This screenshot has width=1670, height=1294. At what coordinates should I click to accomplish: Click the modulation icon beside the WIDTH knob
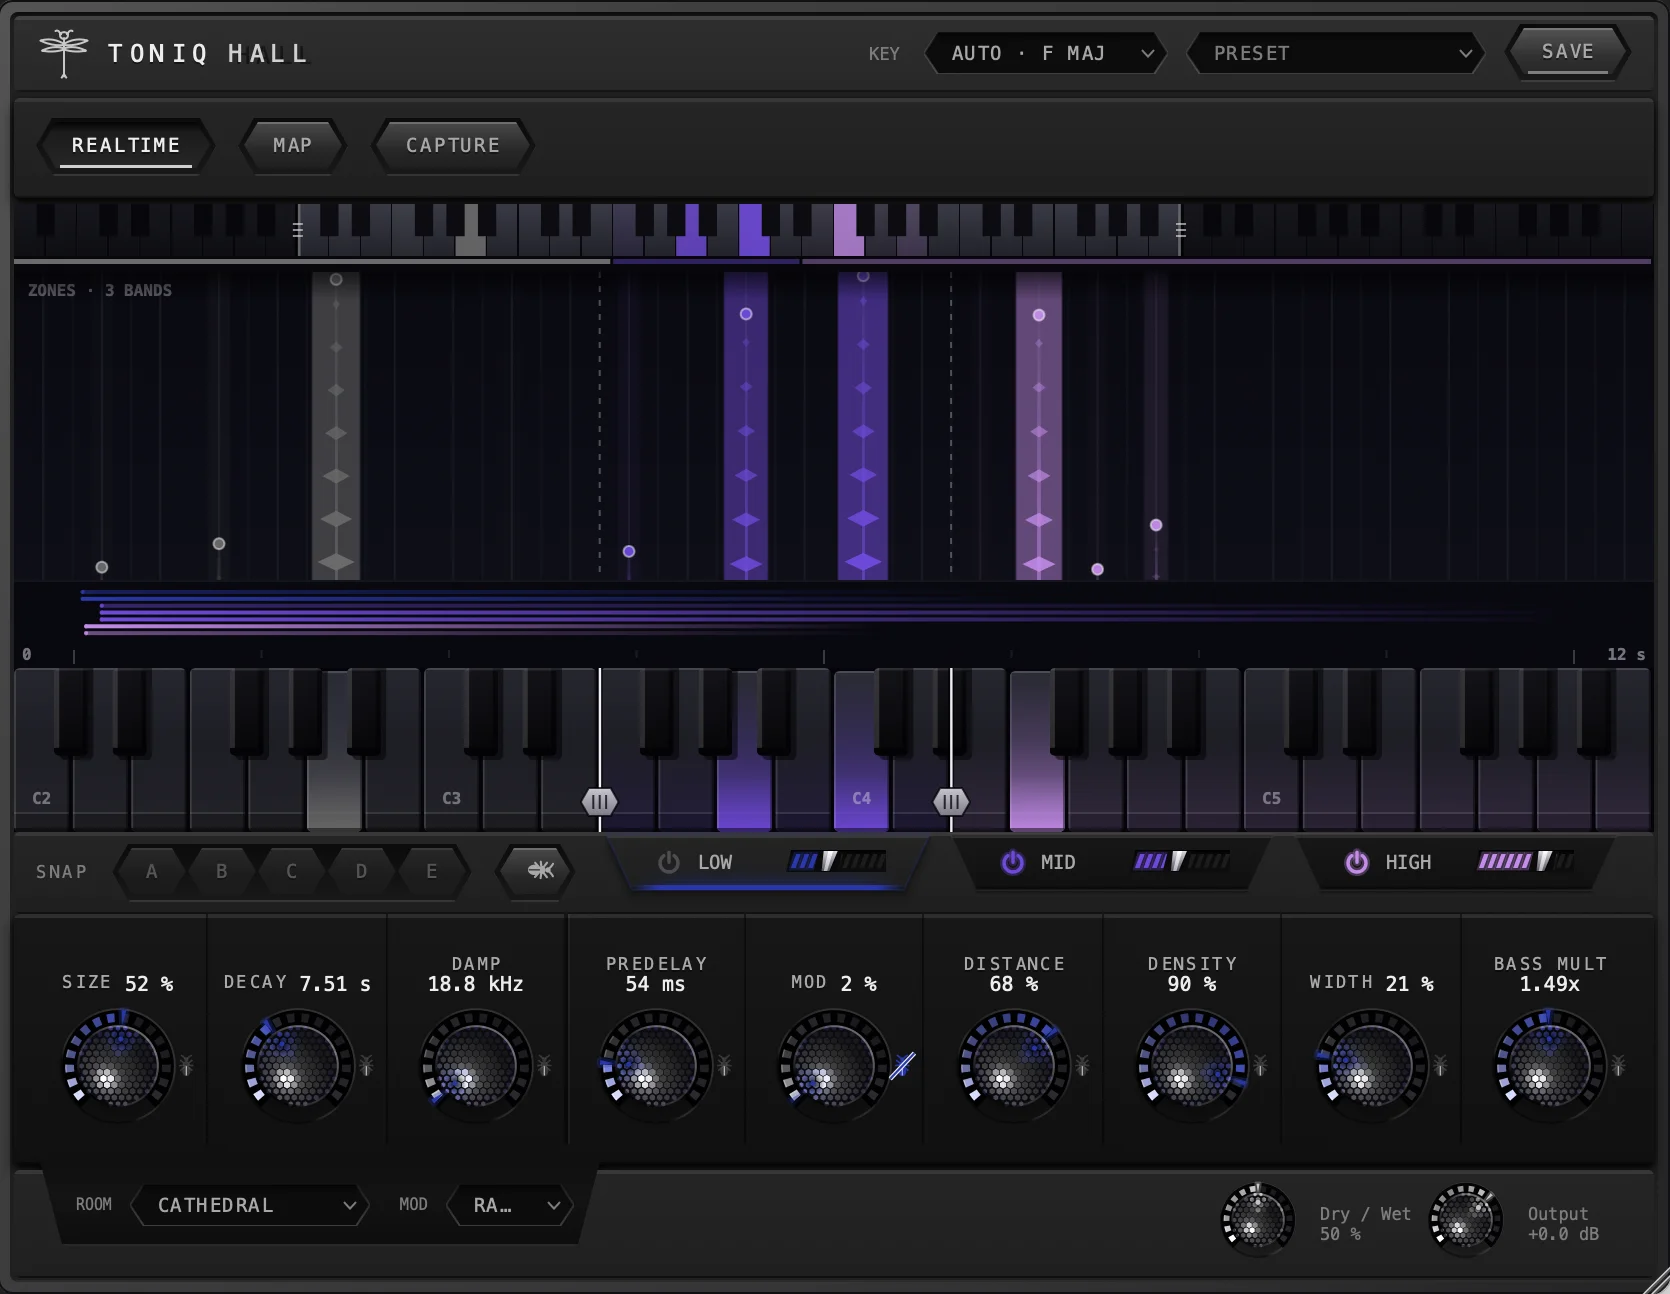pos(1440,1066)
